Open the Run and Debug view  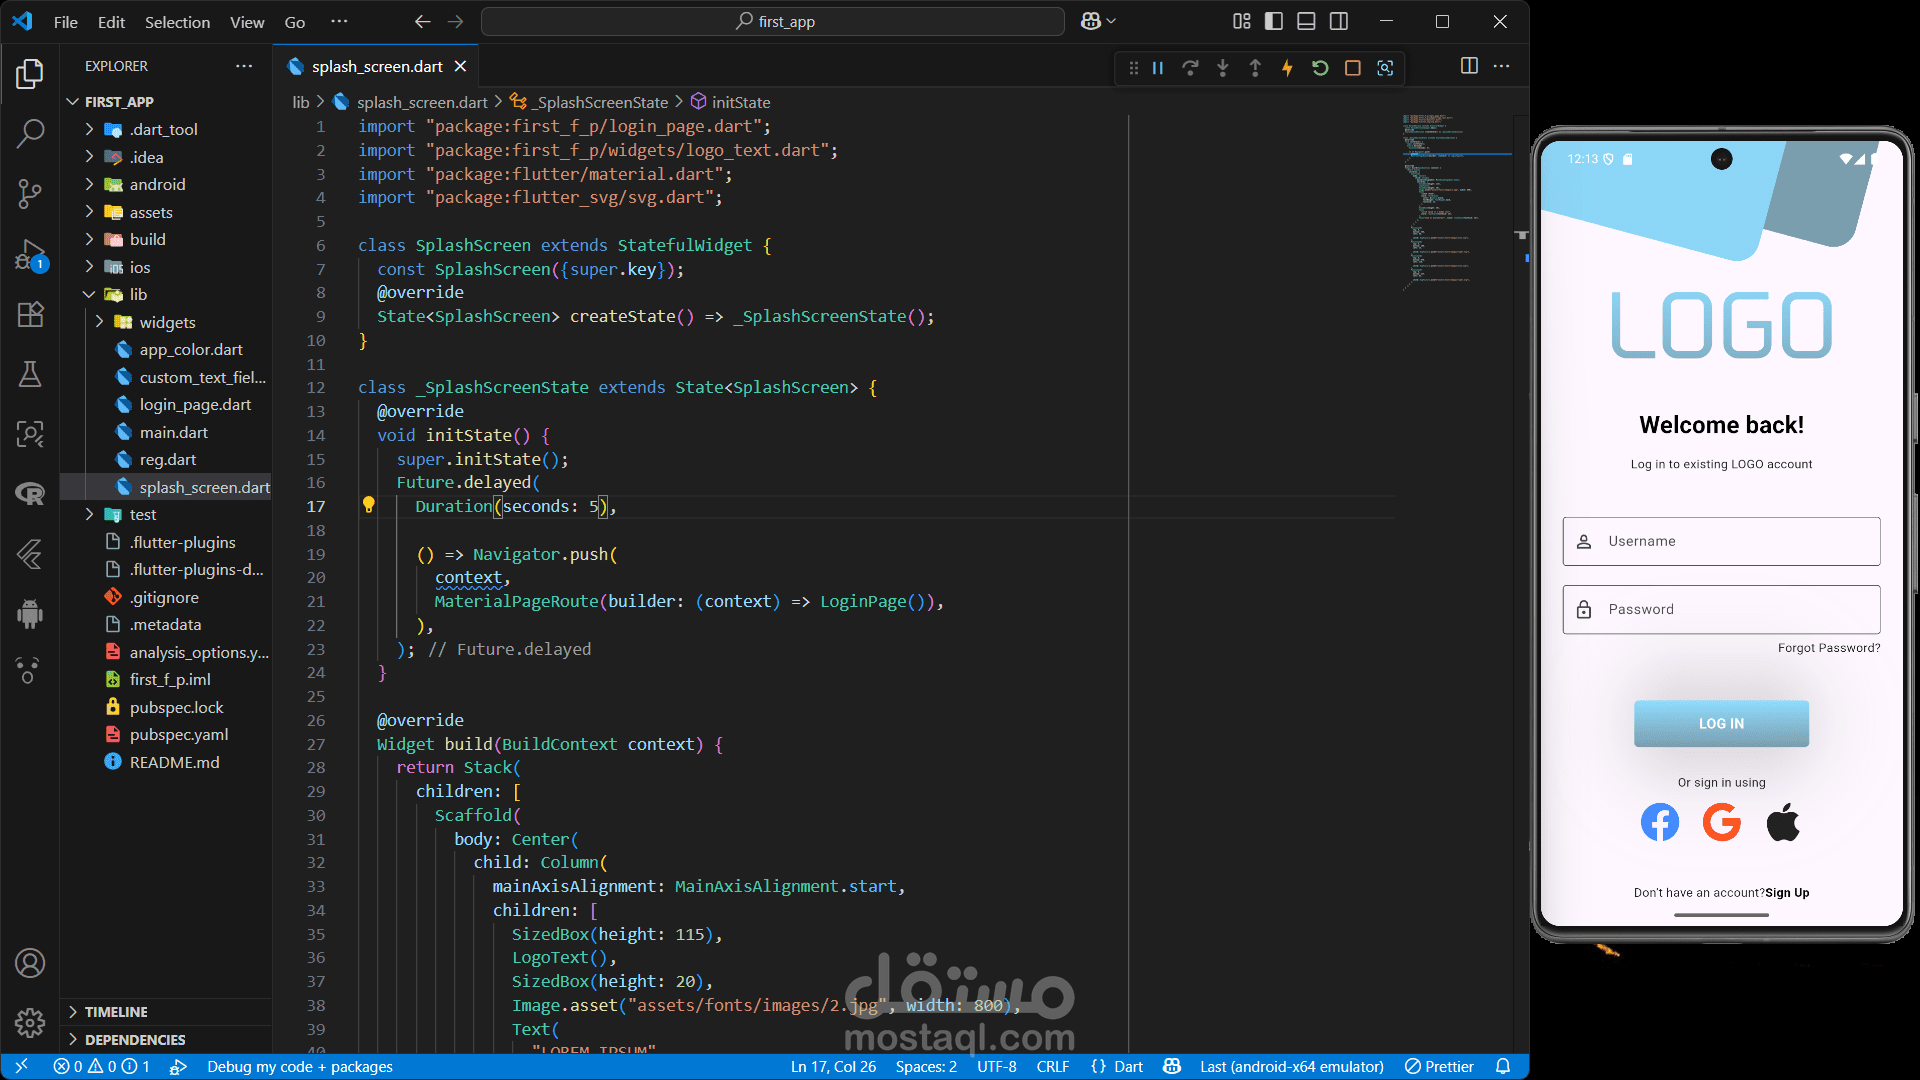pos(30,255)
